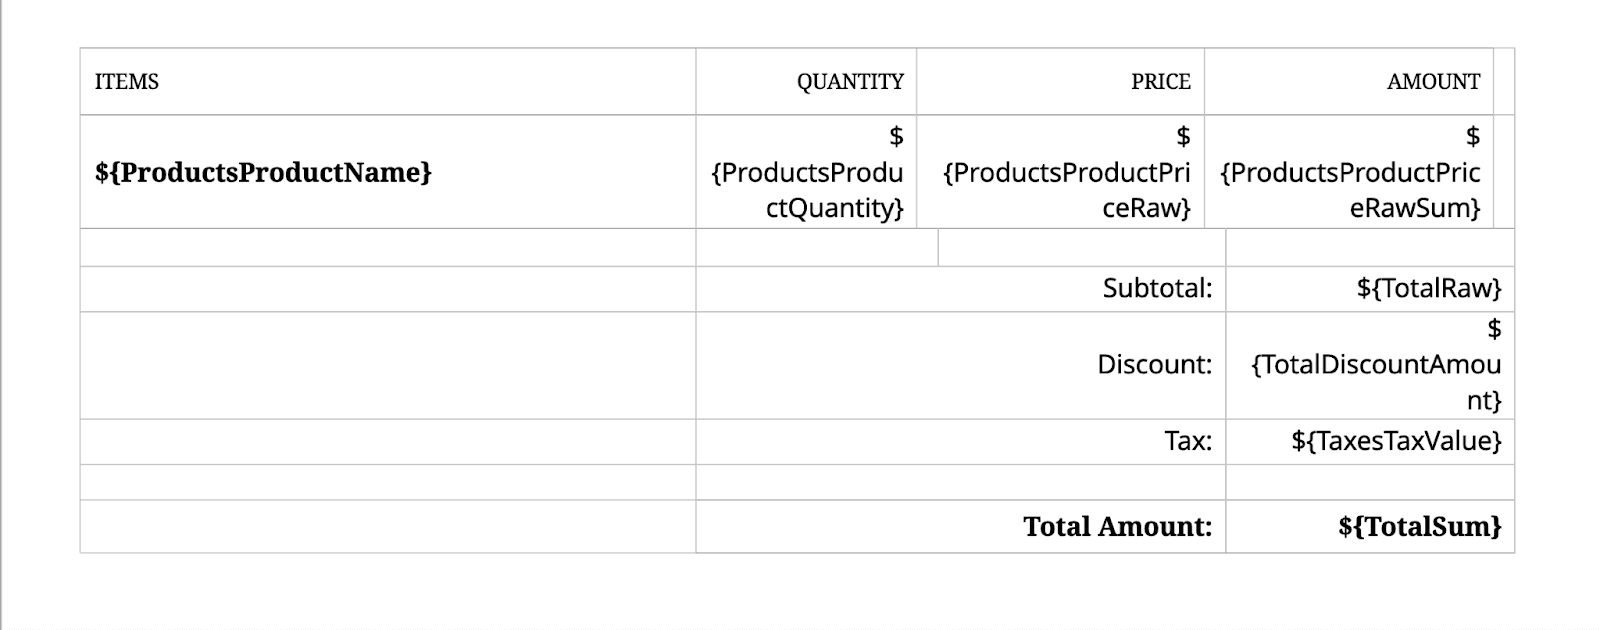Click the ${ProductsProductQuantity} placeholder cell
Screen dimensions: 1600x630
[807, 172]
